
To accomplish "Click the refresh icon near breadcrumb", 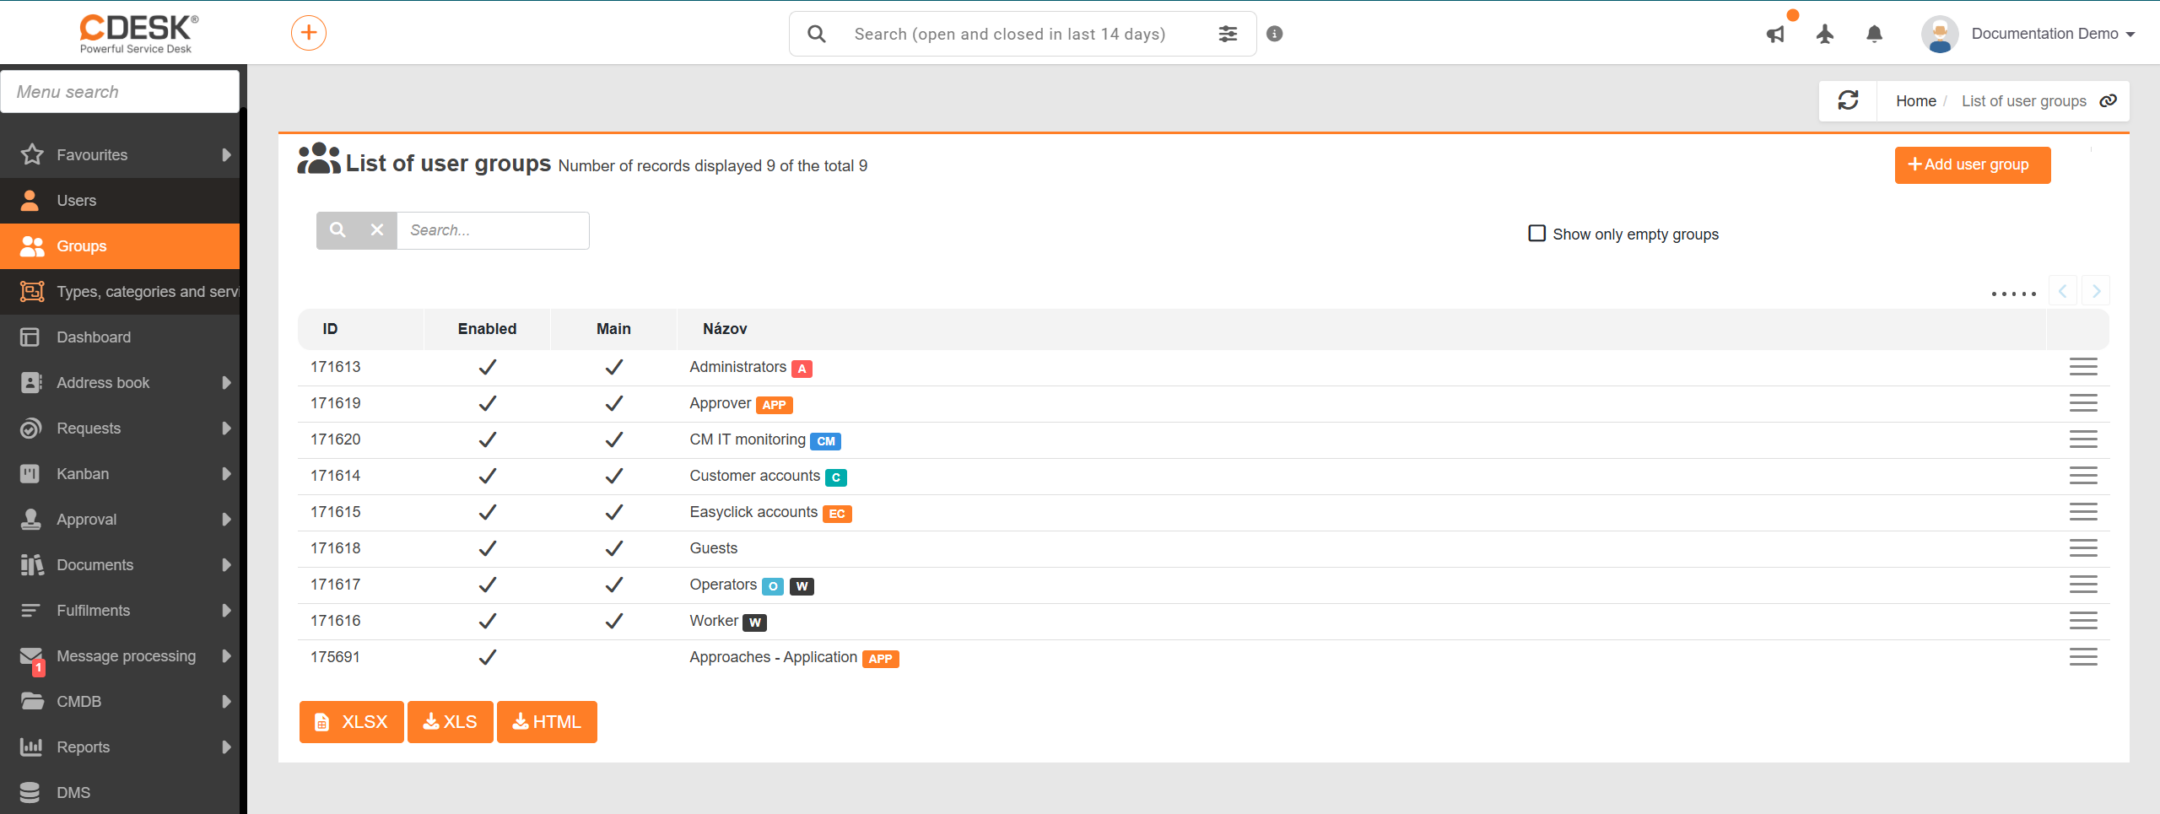I will click(1848, 100).
